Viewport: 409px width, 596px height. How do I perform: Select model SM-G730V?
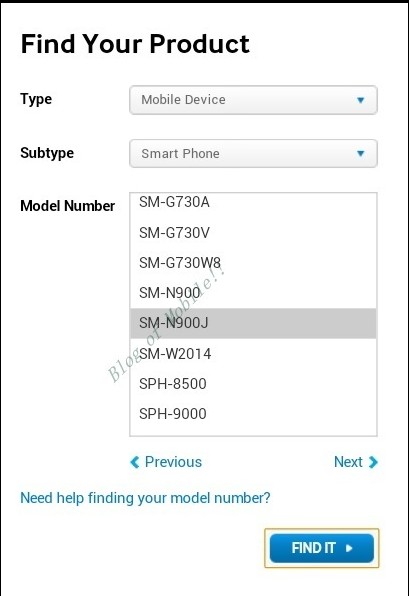point(253,233)
